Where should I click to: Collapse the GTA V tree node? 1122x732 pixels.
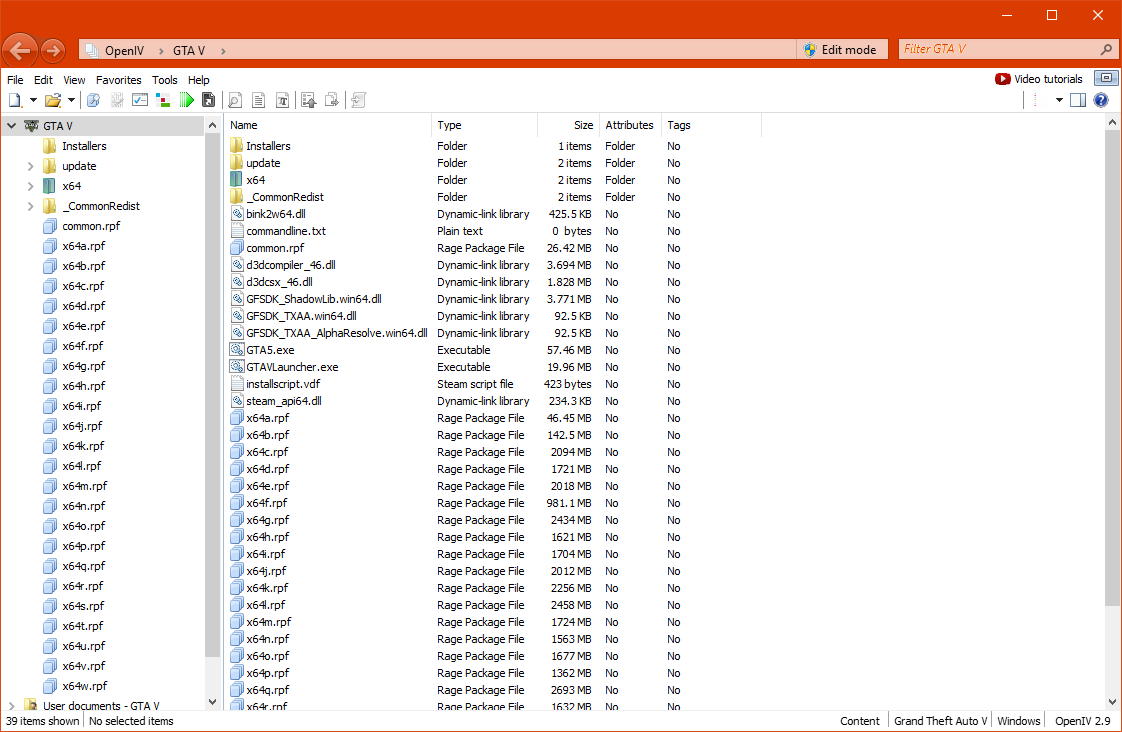click(11, 126)
